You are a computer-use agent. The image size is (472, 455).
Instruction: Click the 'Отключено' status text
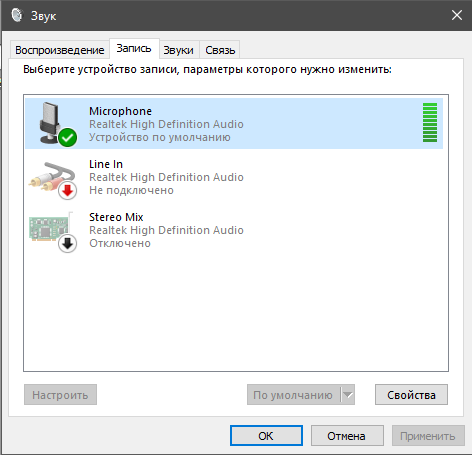tap(120, 243)
